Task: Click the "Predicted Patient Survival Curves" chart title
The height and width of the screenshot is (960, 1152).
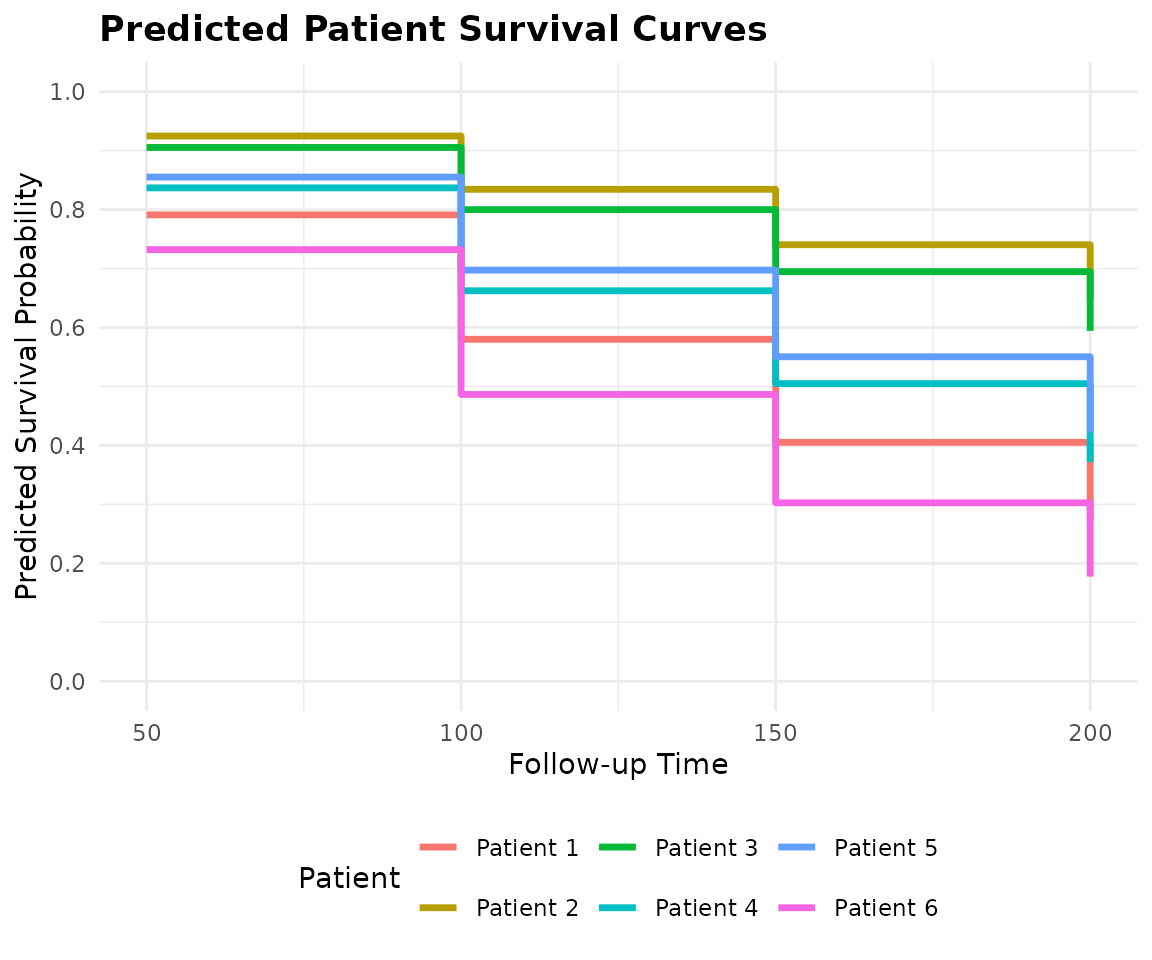Action: click(433, 30)
